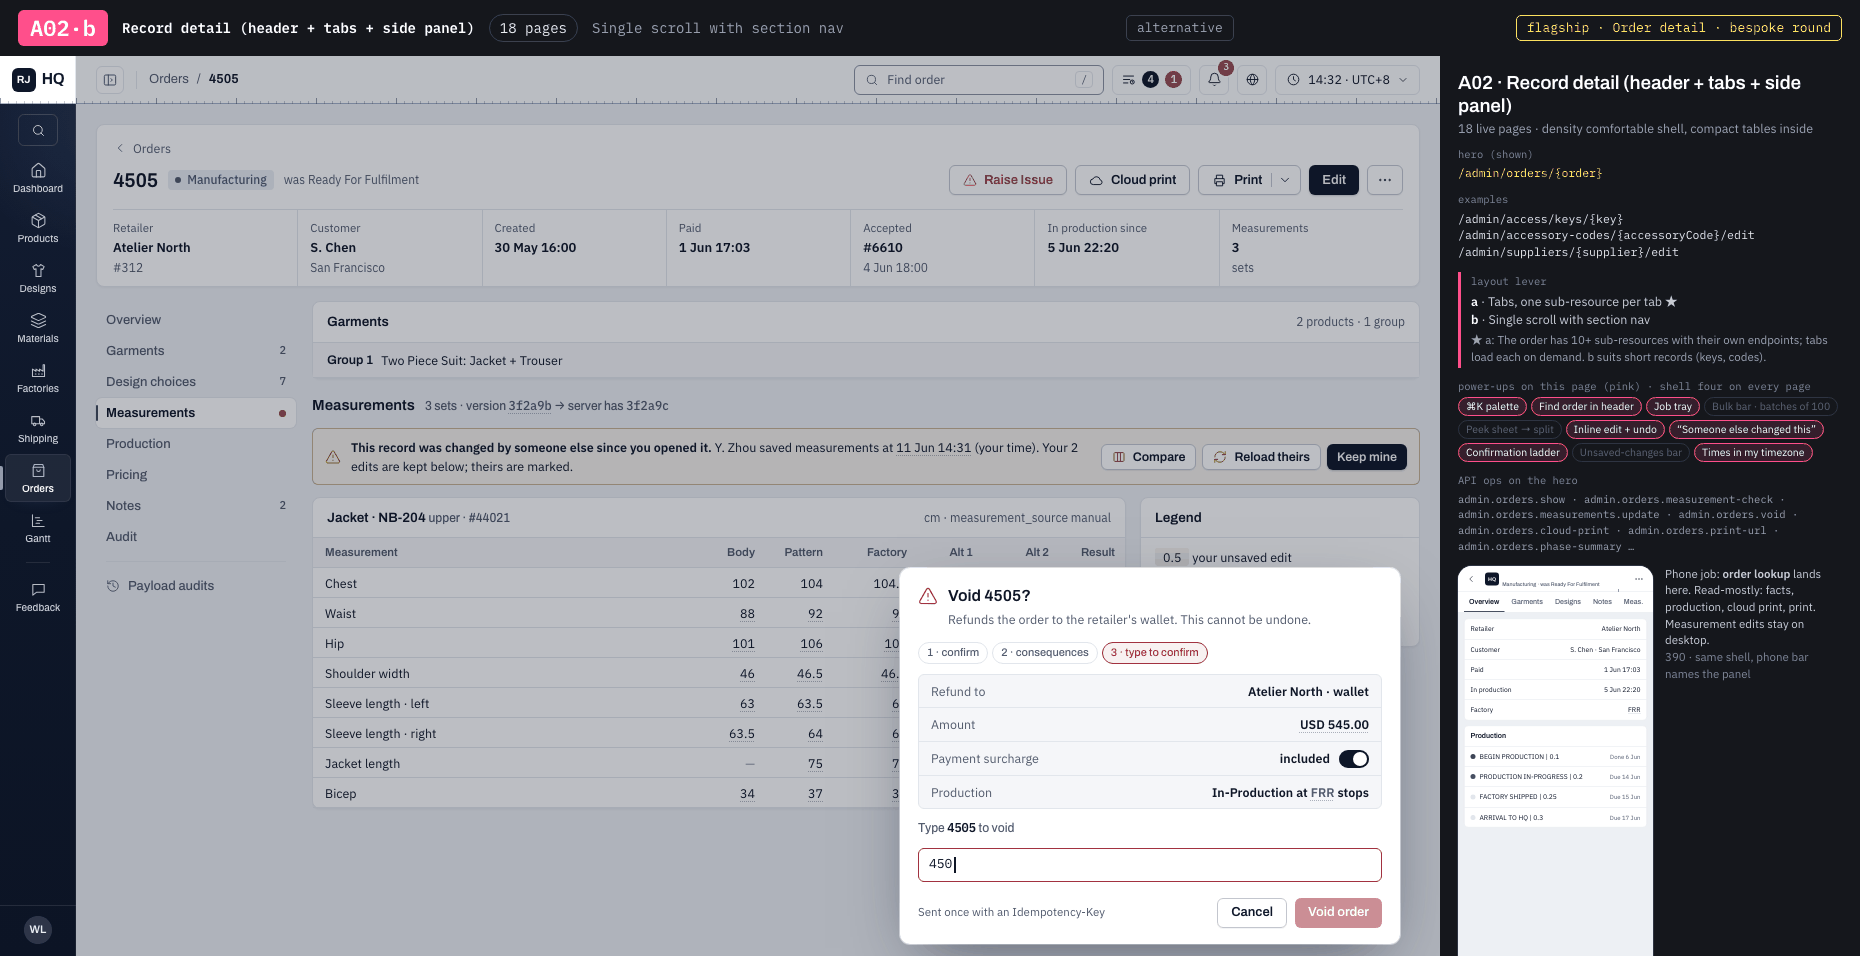Select Design choices section
1860x956 pixels.
click(x=196, y=382)
